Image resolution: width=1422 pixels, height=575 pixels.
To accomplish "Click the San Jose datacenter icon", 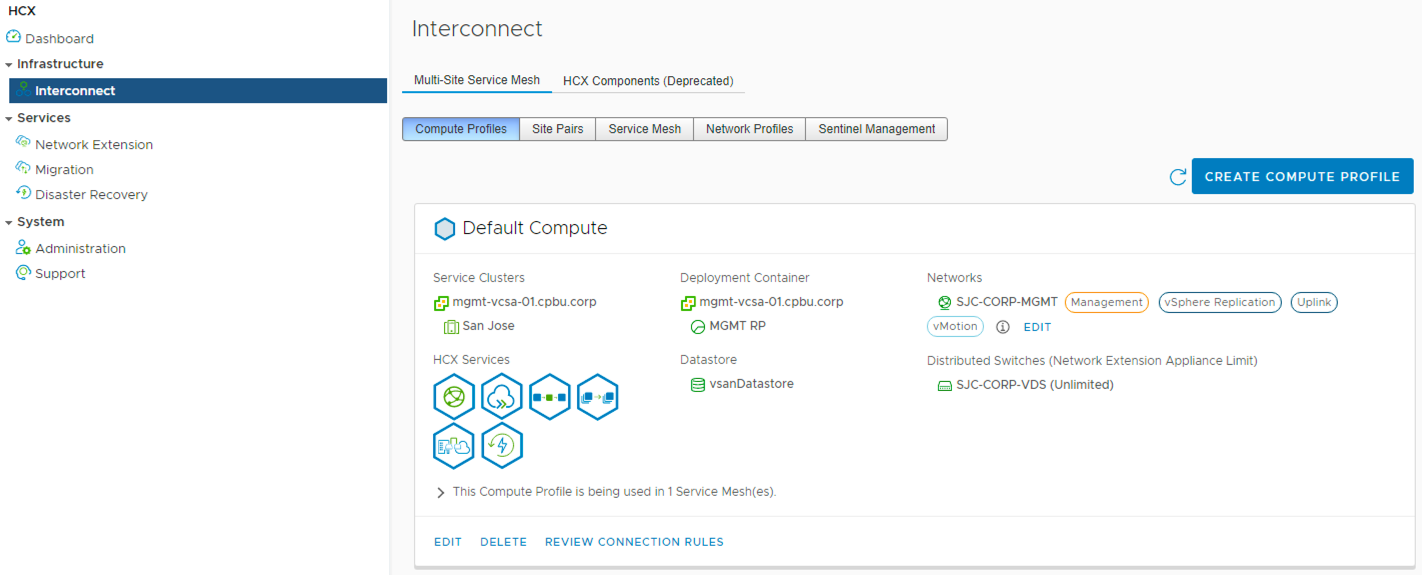I will [x=451, y=326].
